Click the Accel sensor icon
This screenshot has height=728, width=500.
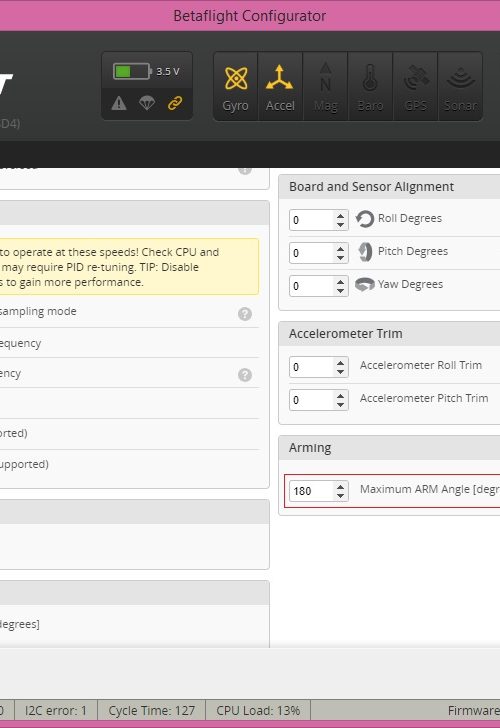pyautogui.click(x=280, y=86)
